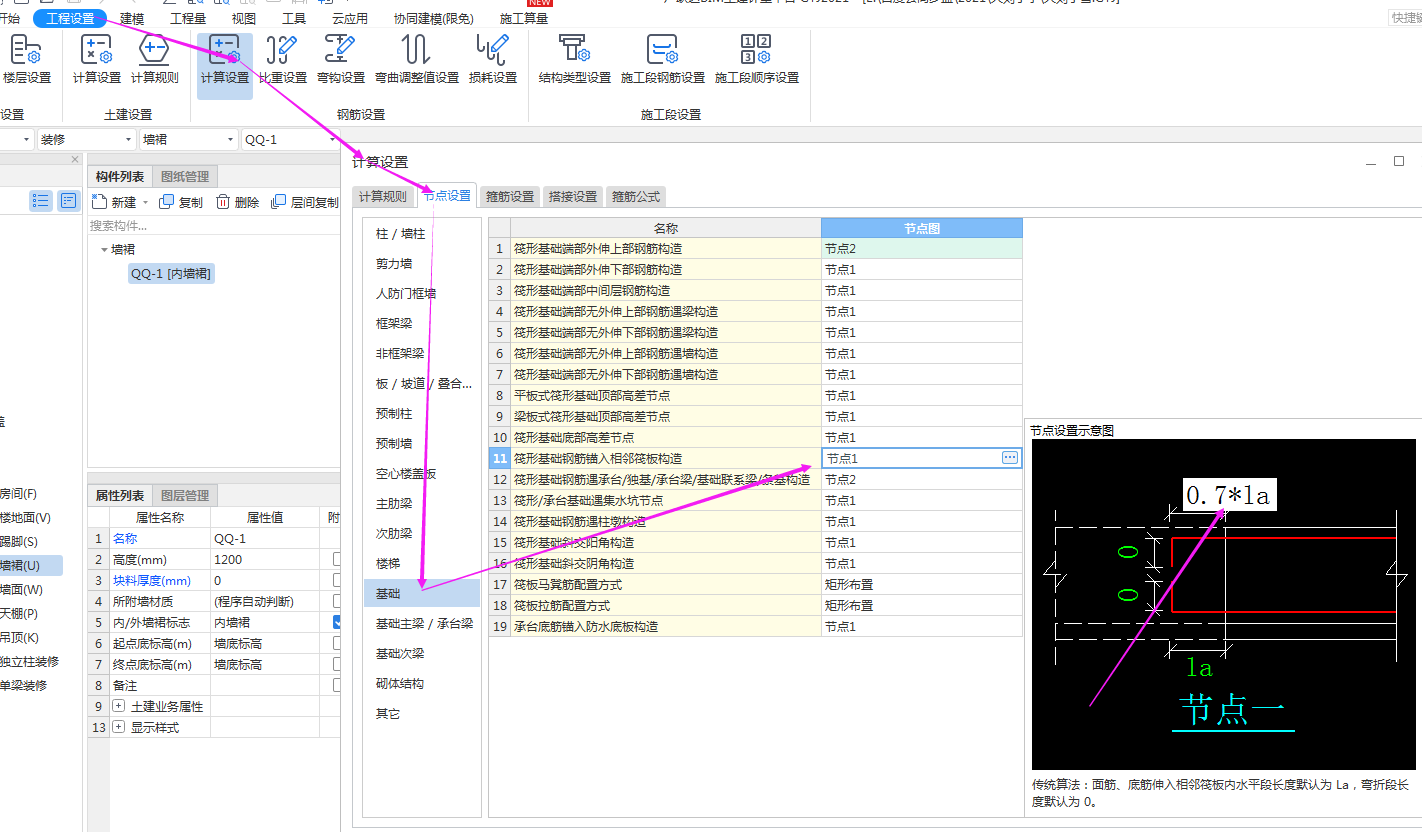Toggle checkbox for 块料厚度(mm) row
Viewport: 1422px width, 832px height.
pyautogui.click(x=338, y=580)
